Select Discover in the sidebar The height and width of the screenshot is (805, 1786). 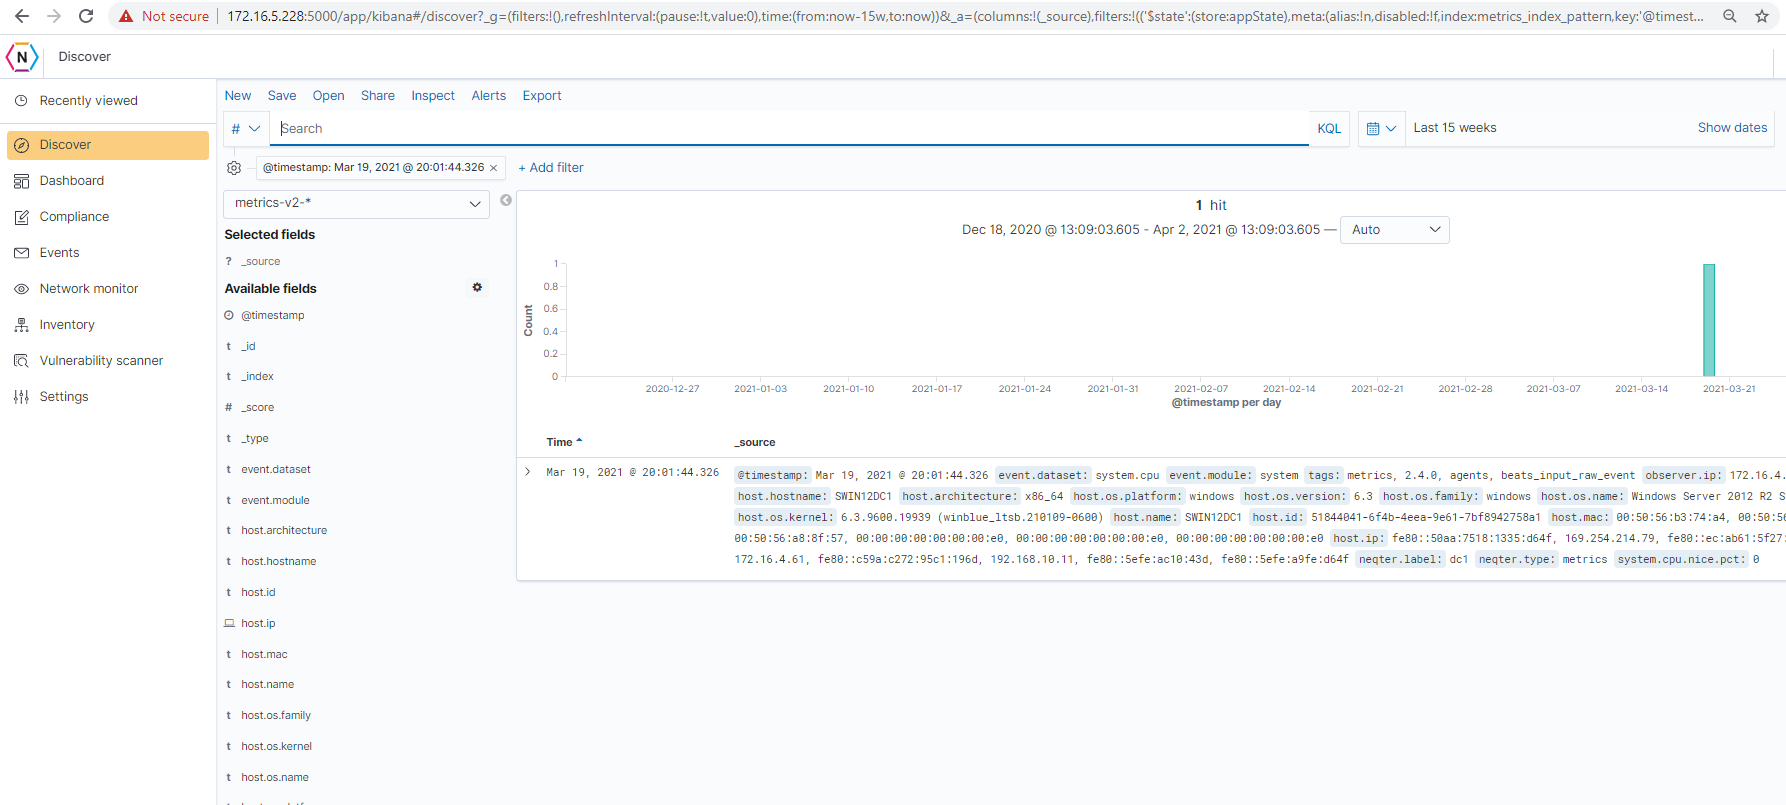[108, 145]
